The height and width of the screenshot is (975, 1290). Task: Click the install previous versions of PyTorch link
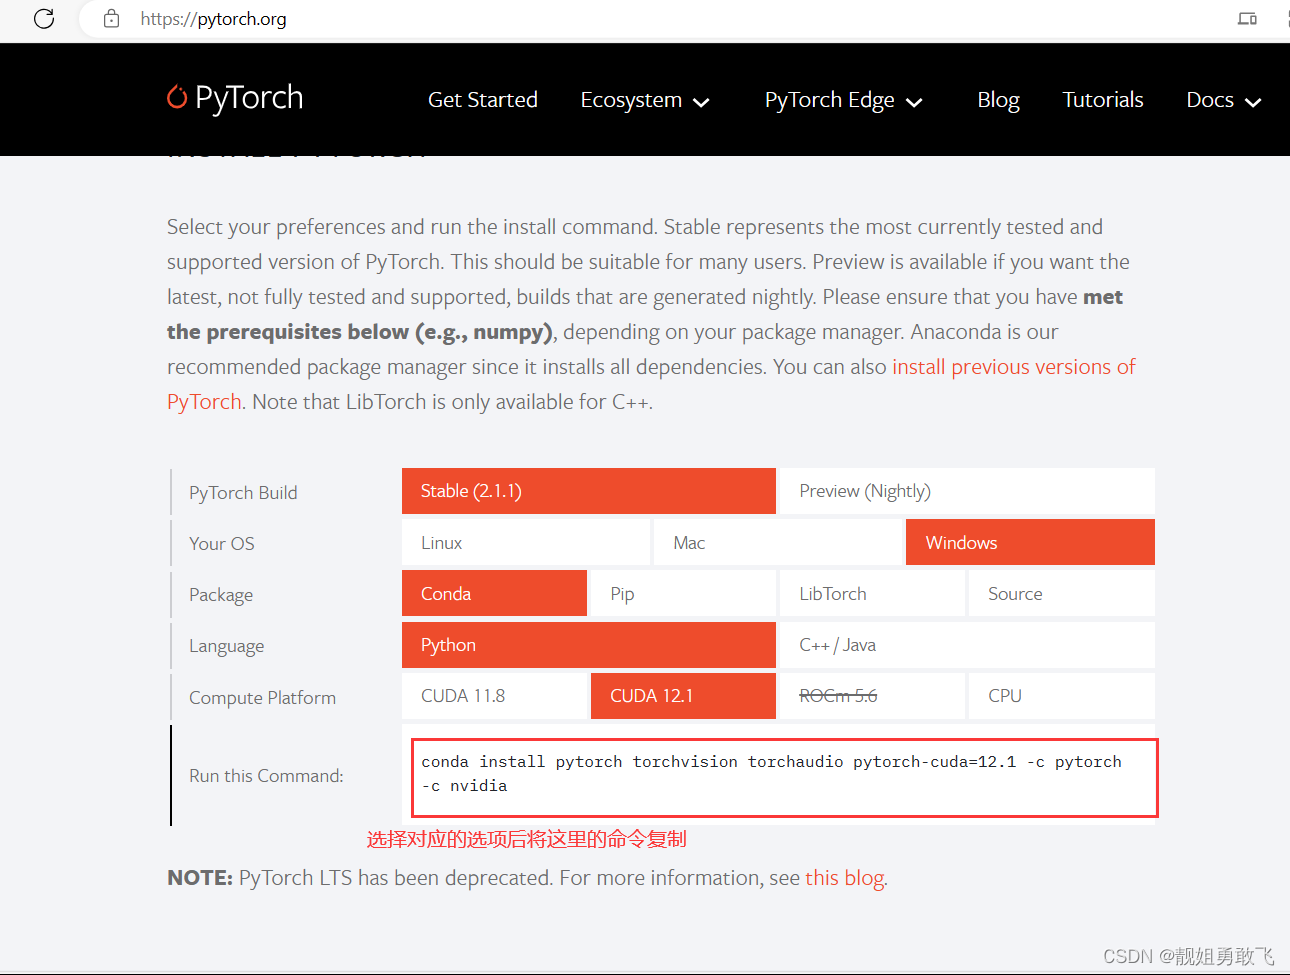pyautogui.click(x=1013, y=366)
